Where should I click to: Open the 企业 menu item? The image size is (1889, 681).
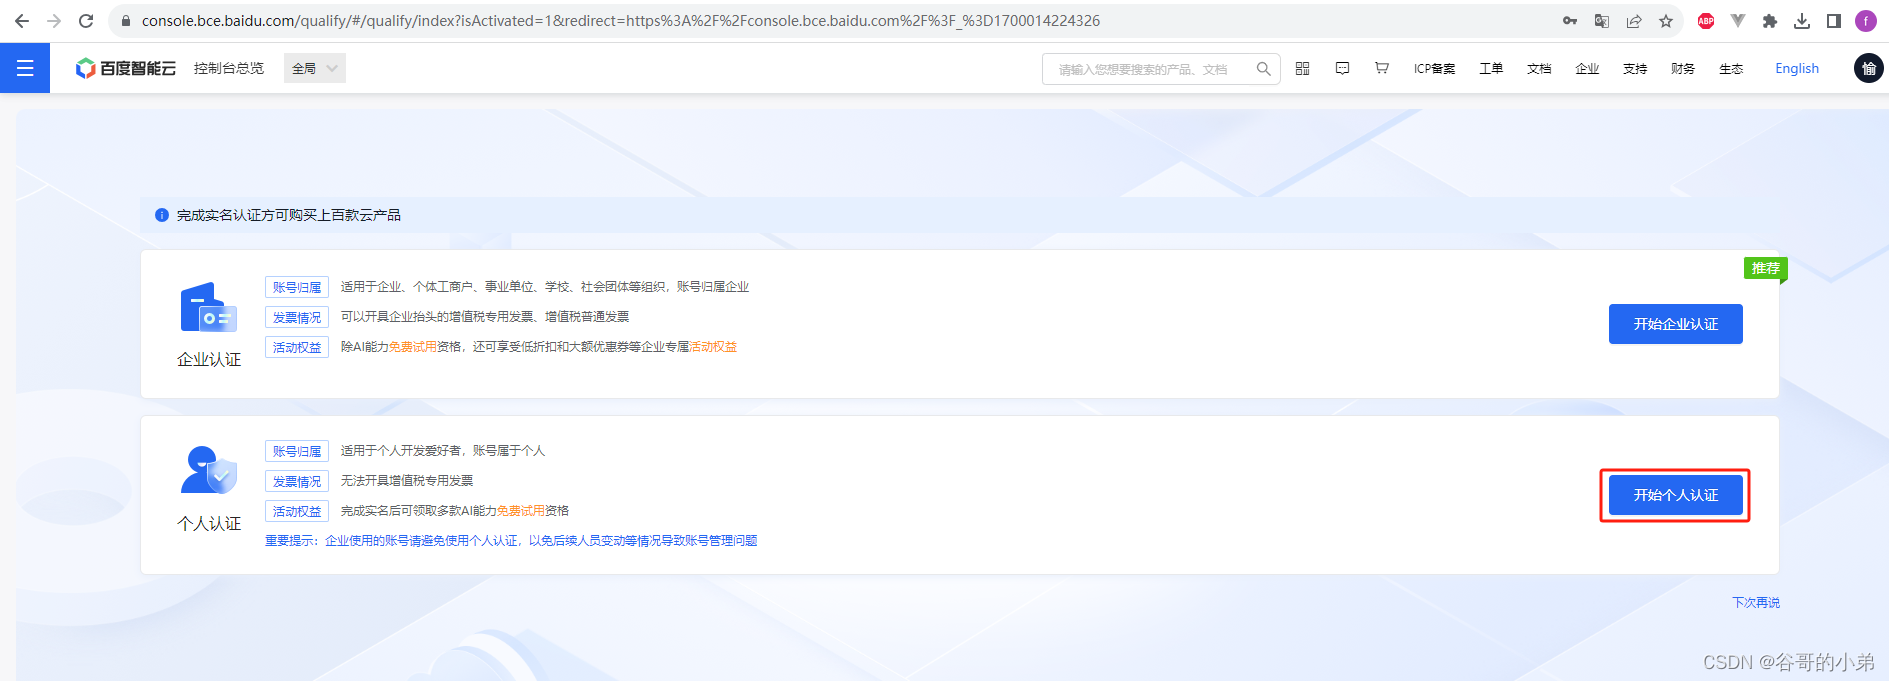point(1587,69)
